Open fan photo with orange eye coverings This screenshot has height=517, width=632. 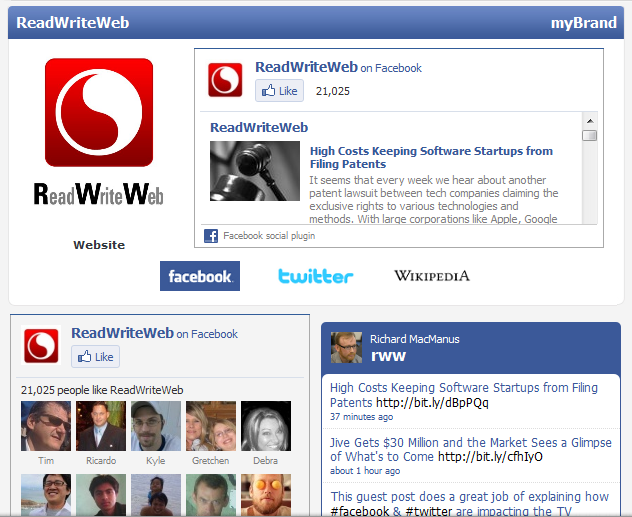click(266, 495)
